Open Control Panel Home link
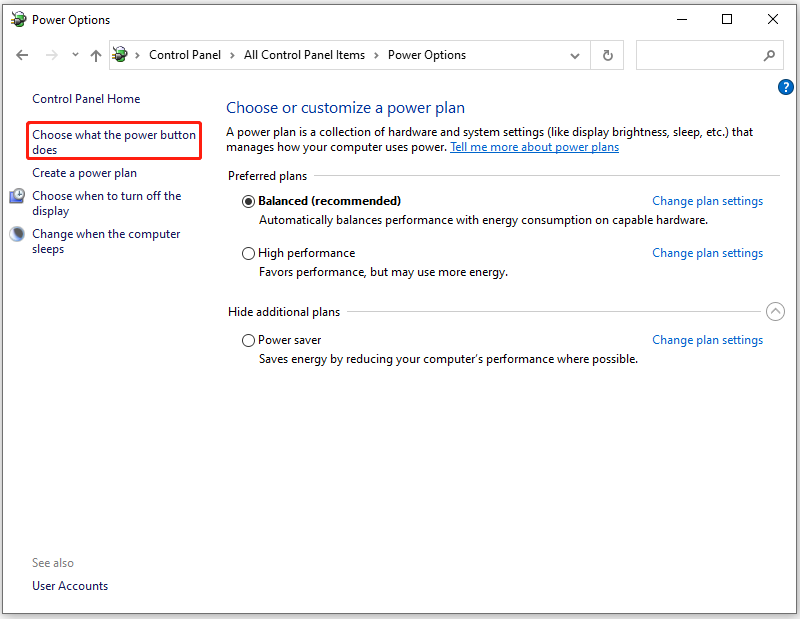This screenshot has height=619, width=800. 86,99
